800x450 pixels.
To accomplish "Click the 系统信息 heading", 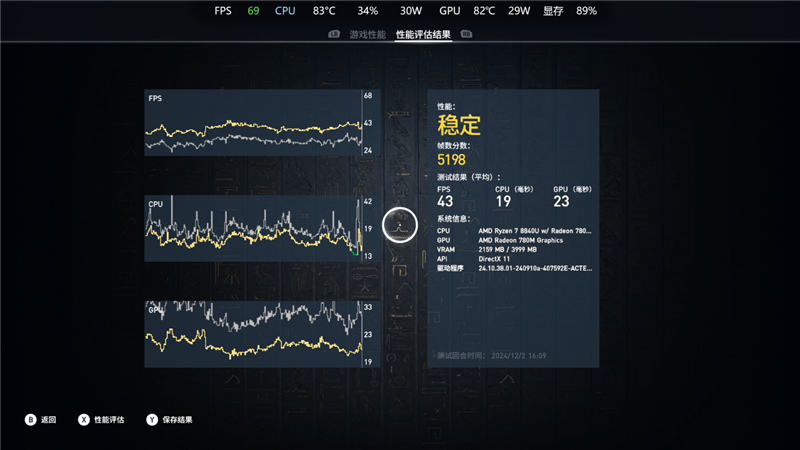I will (x=454, y=218).
